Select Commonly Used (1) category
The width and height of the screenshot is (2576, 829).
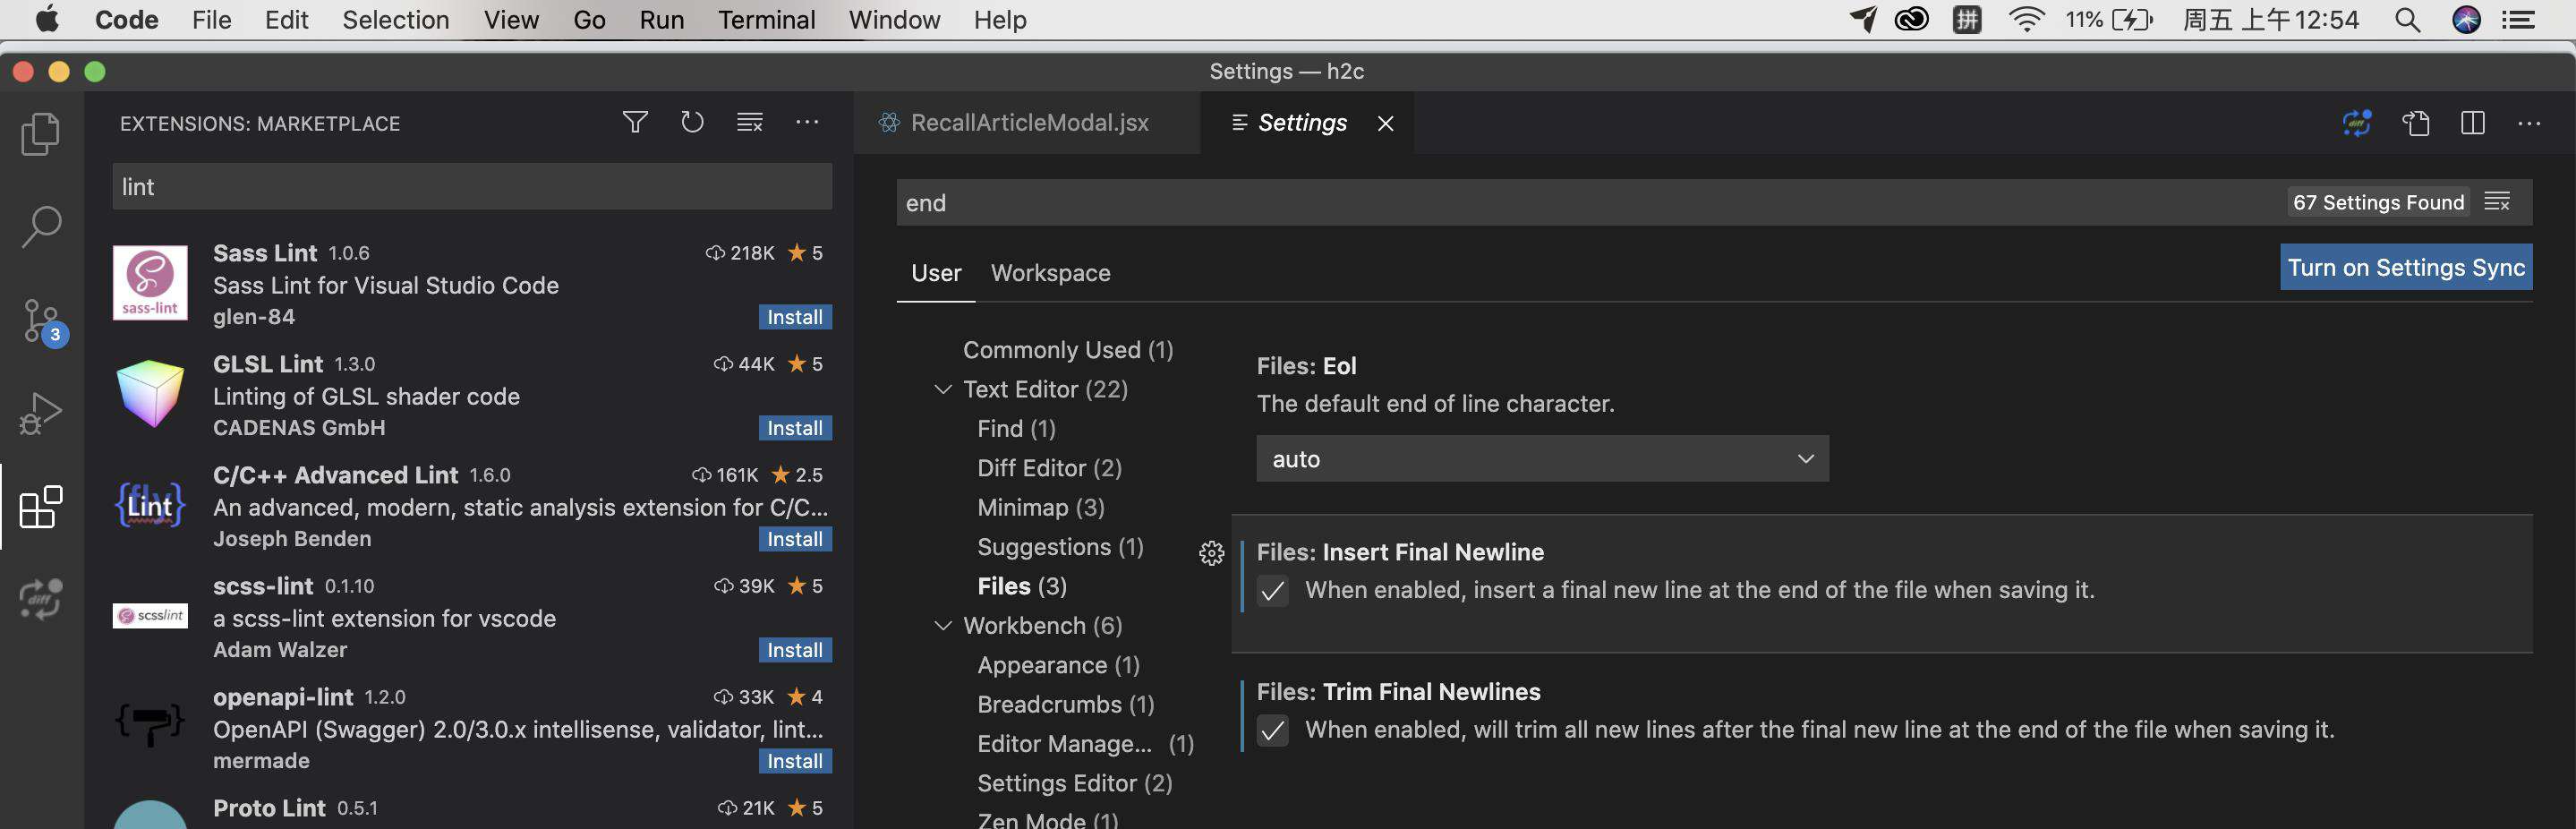click(1068, 350)
